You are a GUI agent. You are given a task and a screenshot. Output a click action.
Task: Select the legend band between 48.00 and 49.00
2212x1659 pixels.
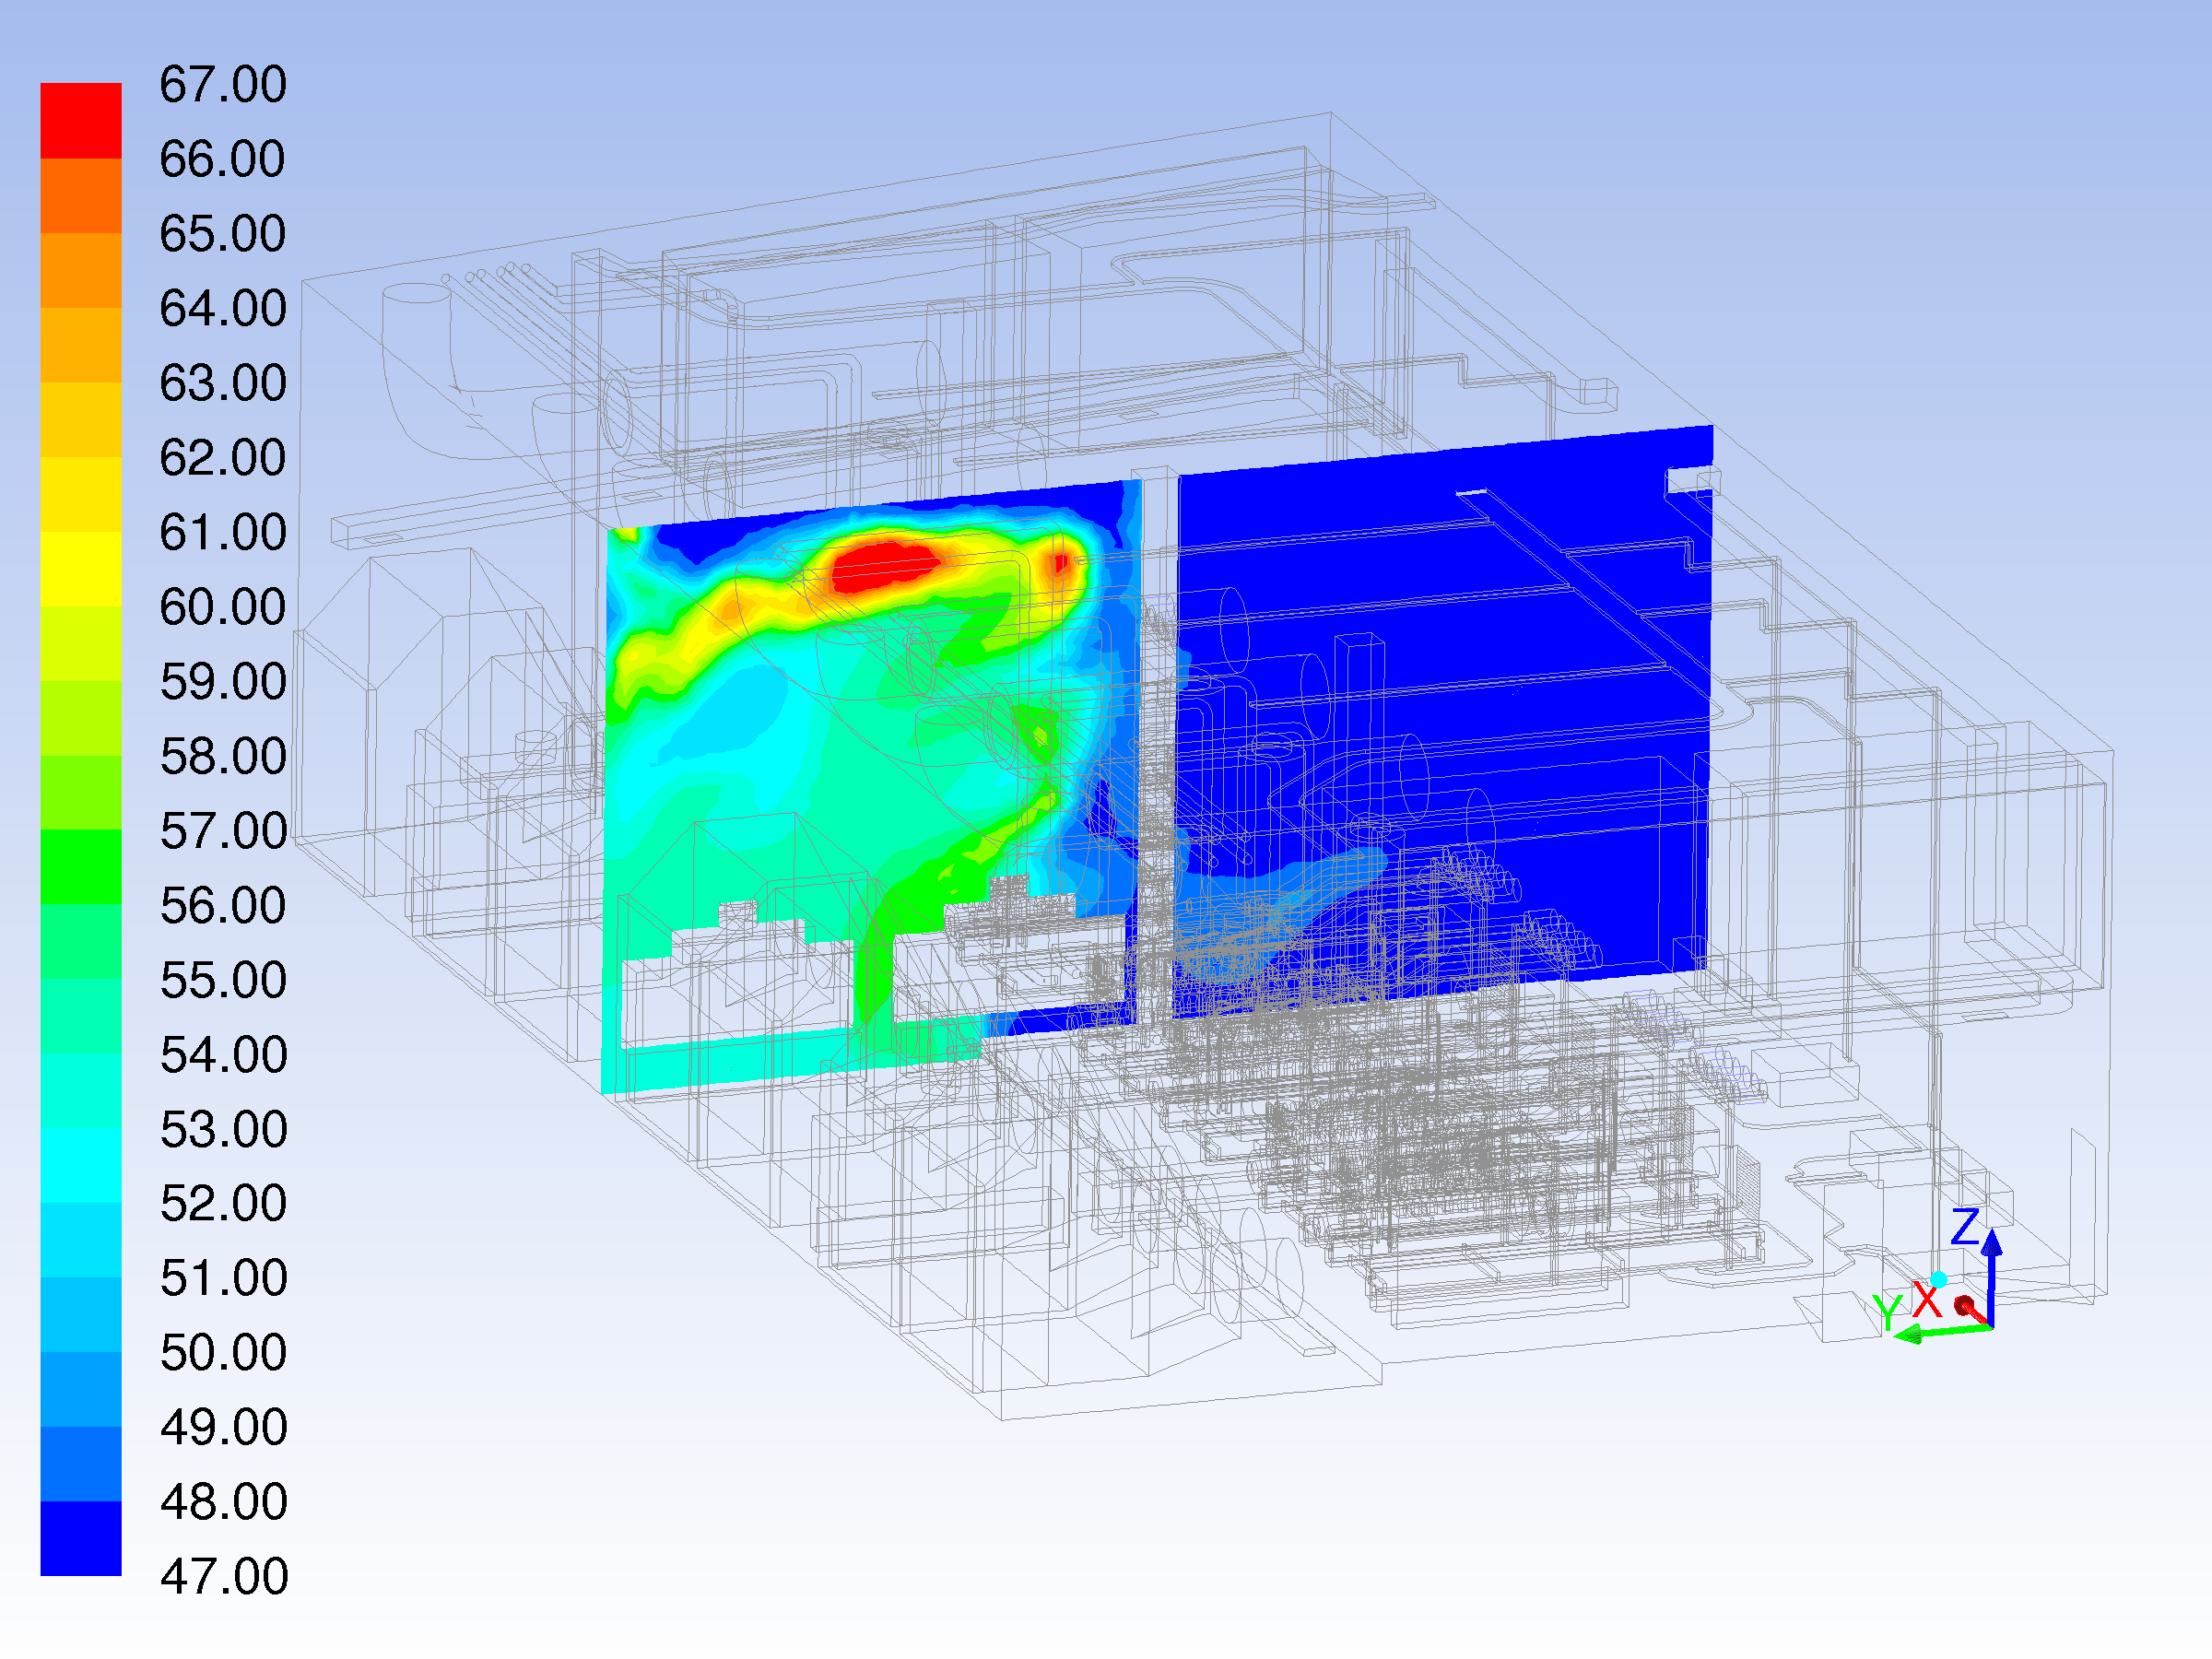tap(81, 1464)
